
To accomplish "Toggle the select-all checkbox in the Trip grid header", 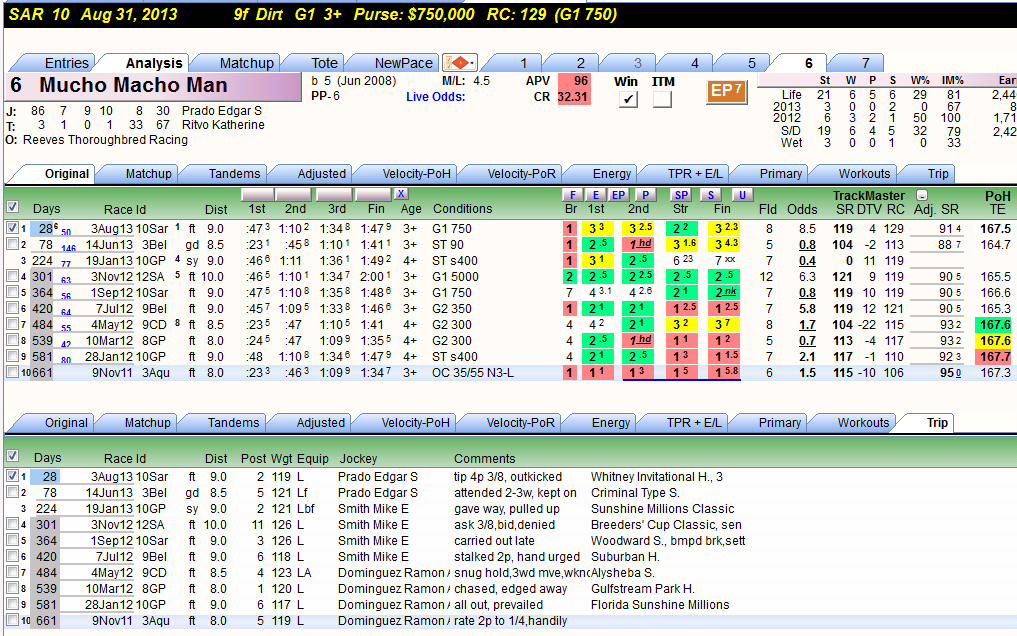I will pyautogui.click(x=12, y=456).
